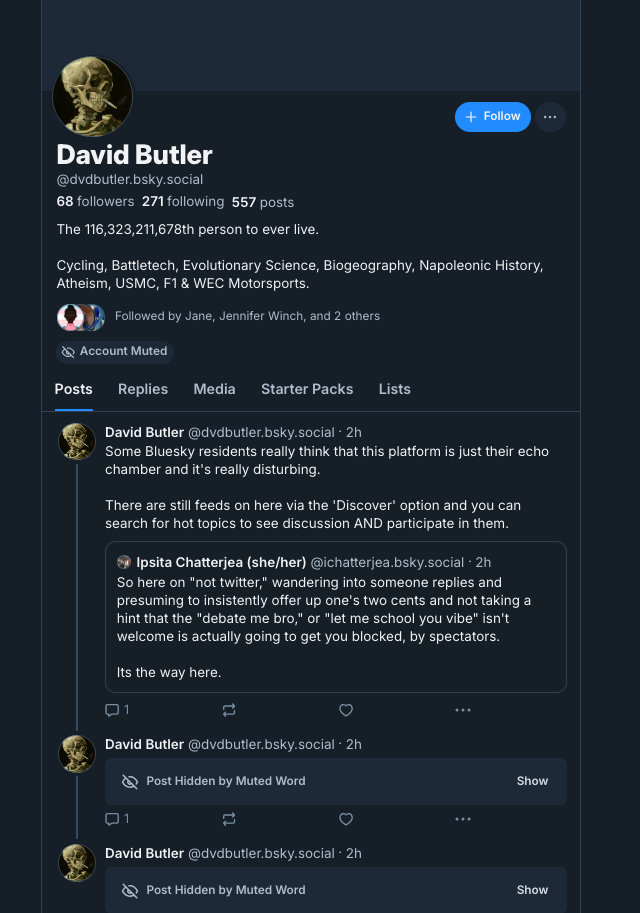640x913 pixels.
Task: Open David Butler's large profile avatar
Action: tap(93, 97)
